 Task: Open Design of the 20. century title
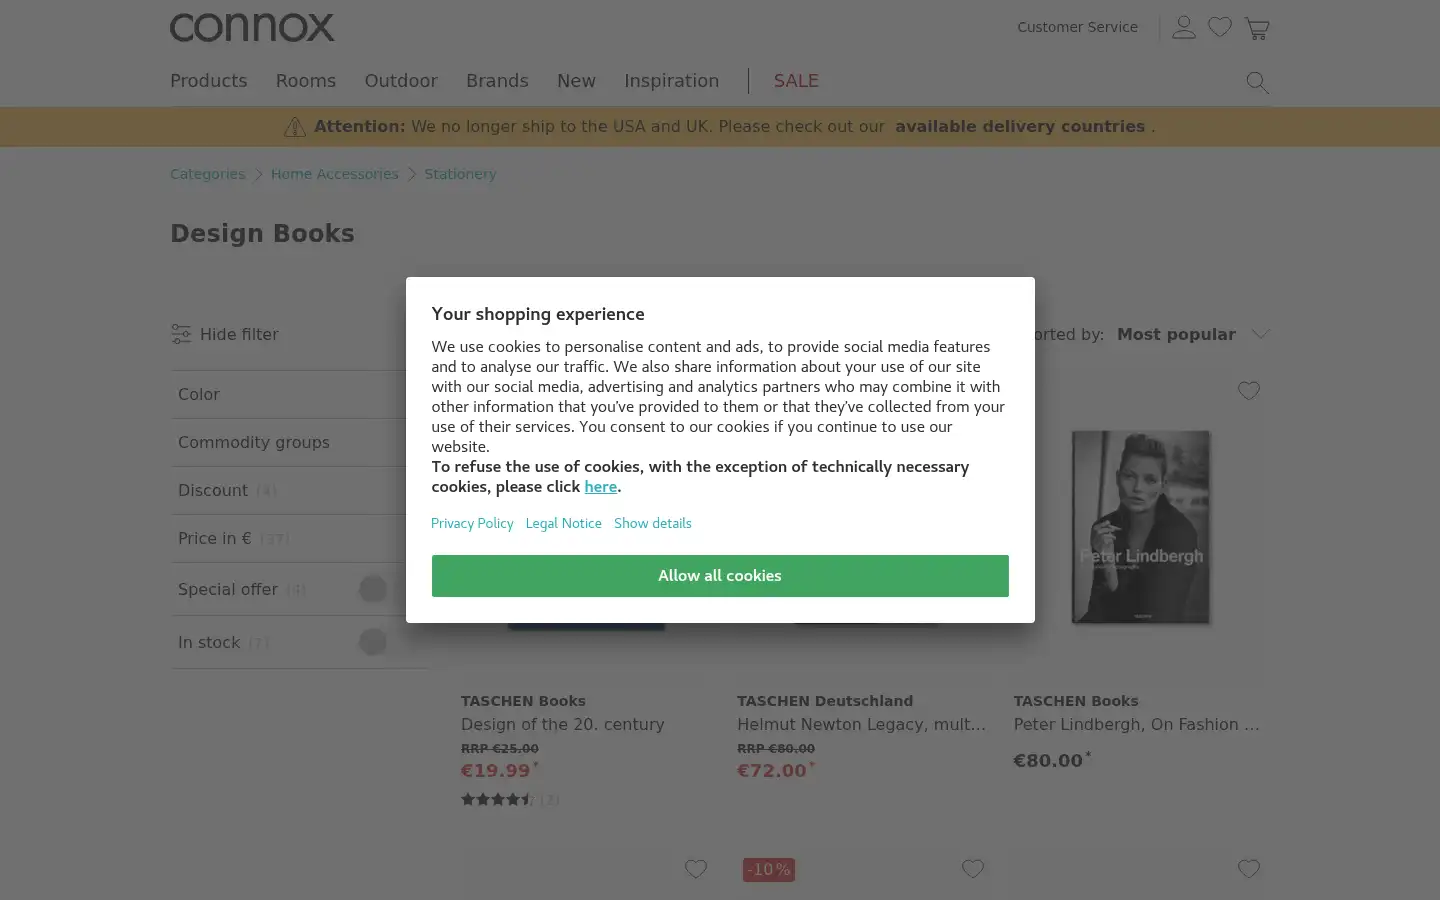562,724
